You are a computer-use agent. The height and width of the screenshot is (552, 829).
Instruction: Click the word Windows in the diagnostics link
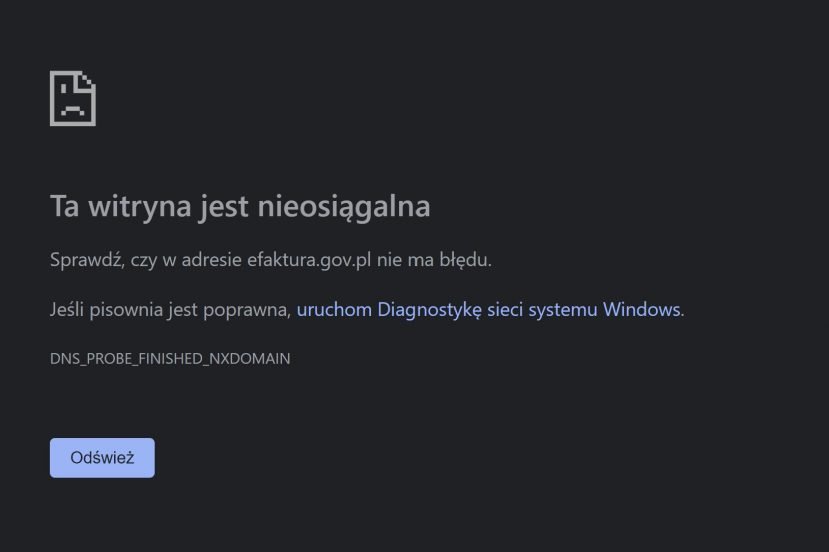pyautogui.click(x=641, y=309)
